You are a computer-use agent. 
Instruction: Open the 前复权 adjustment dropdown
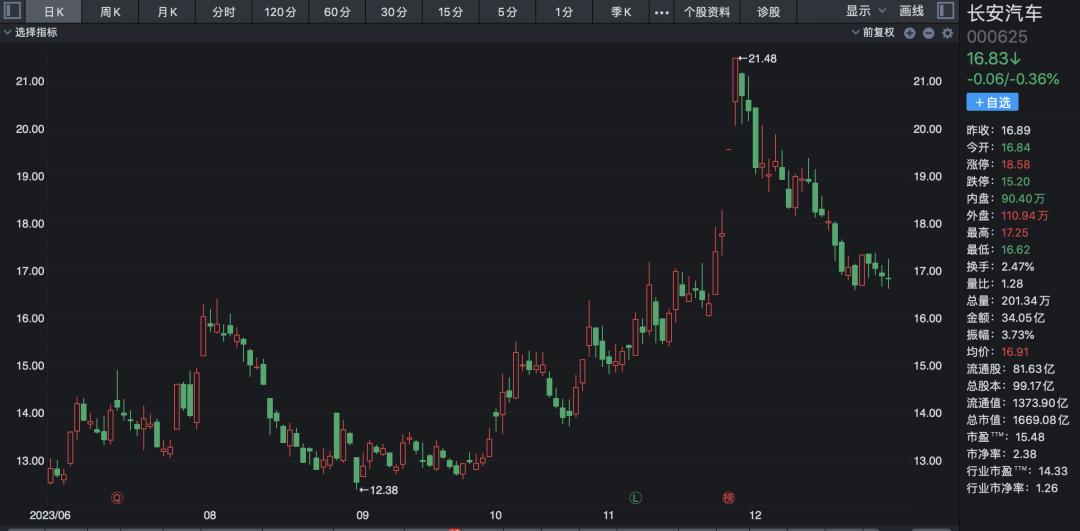[x=876, y=33]
